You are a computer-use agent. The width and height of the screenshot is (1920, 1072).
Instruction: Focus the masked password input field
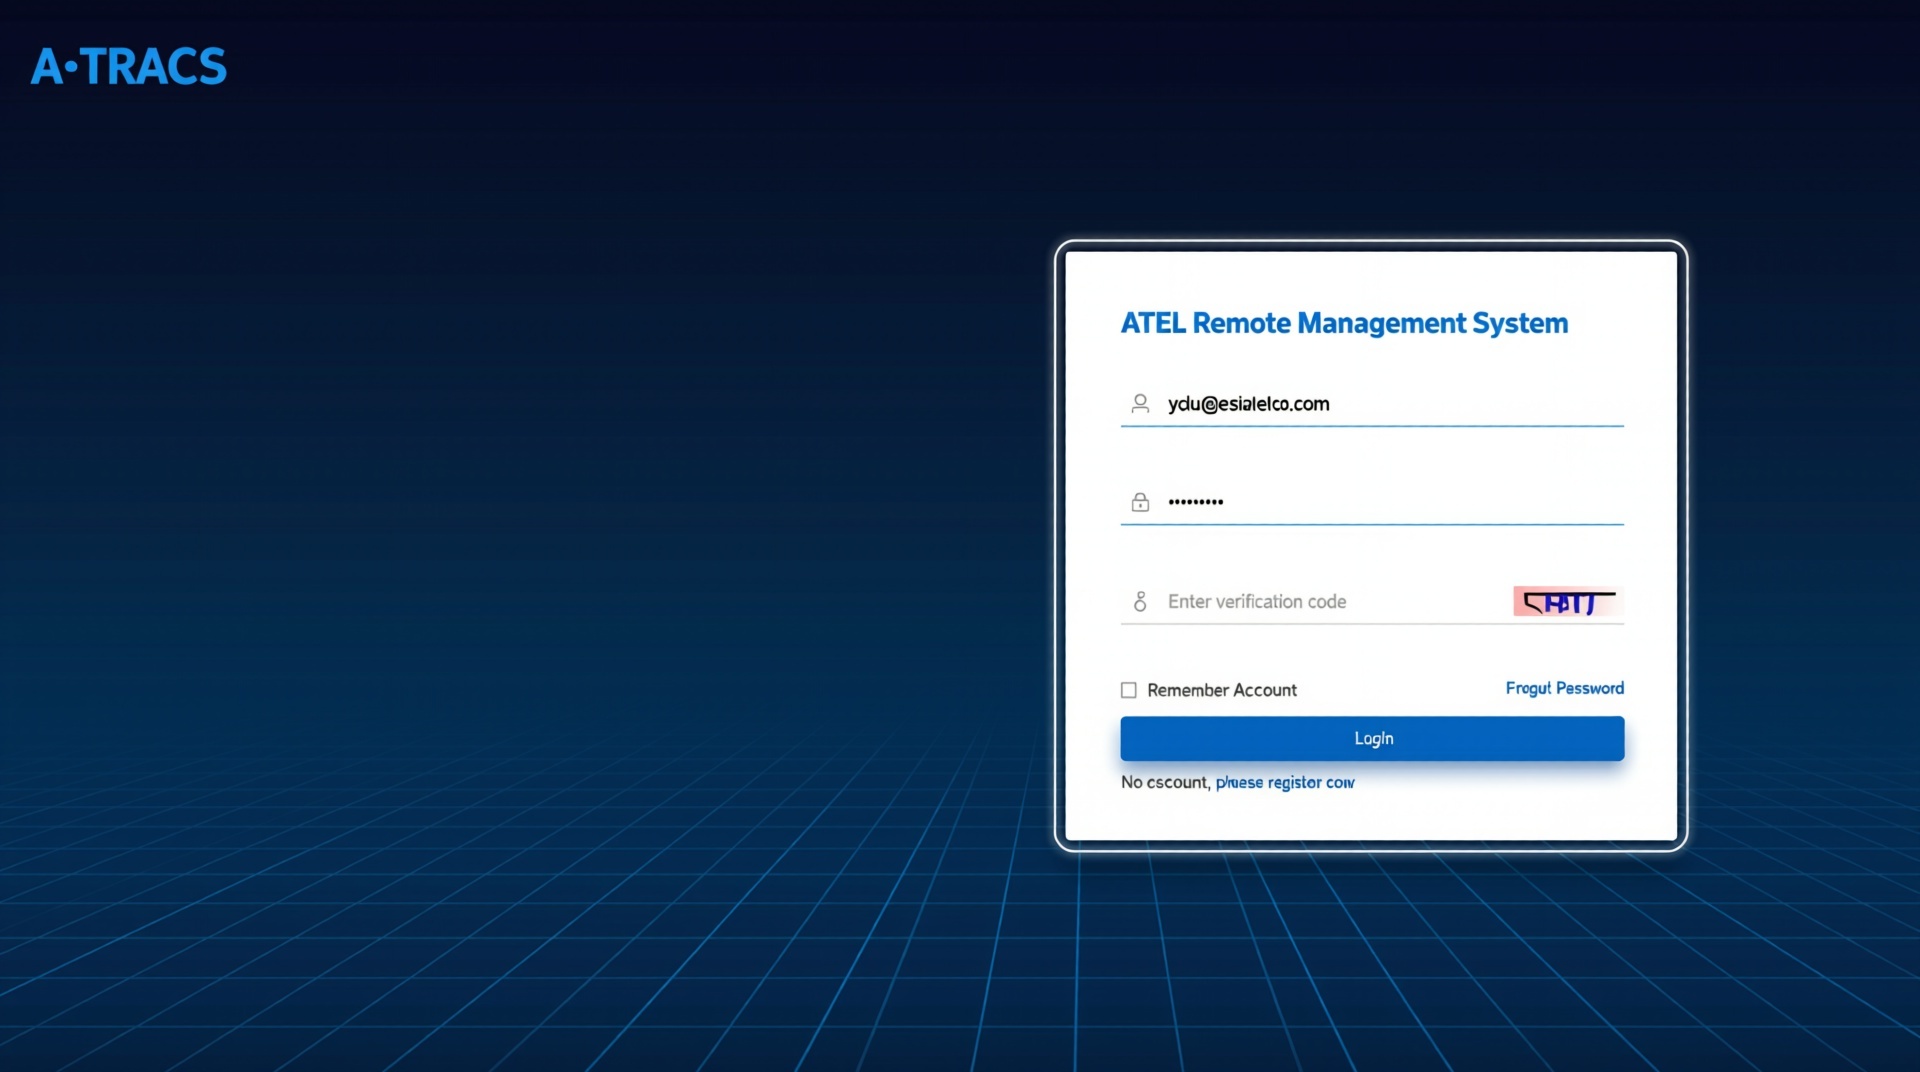(x=1372, y=502)
